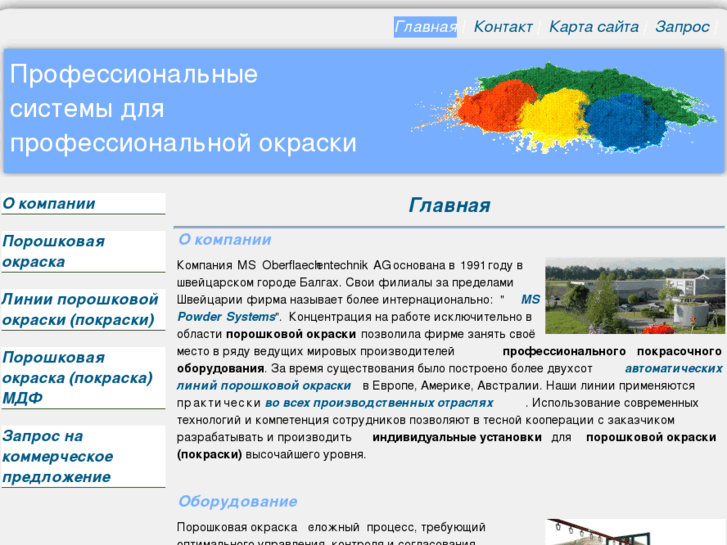Open Порошковая окраска sidebar item

(x=83, y=251)
